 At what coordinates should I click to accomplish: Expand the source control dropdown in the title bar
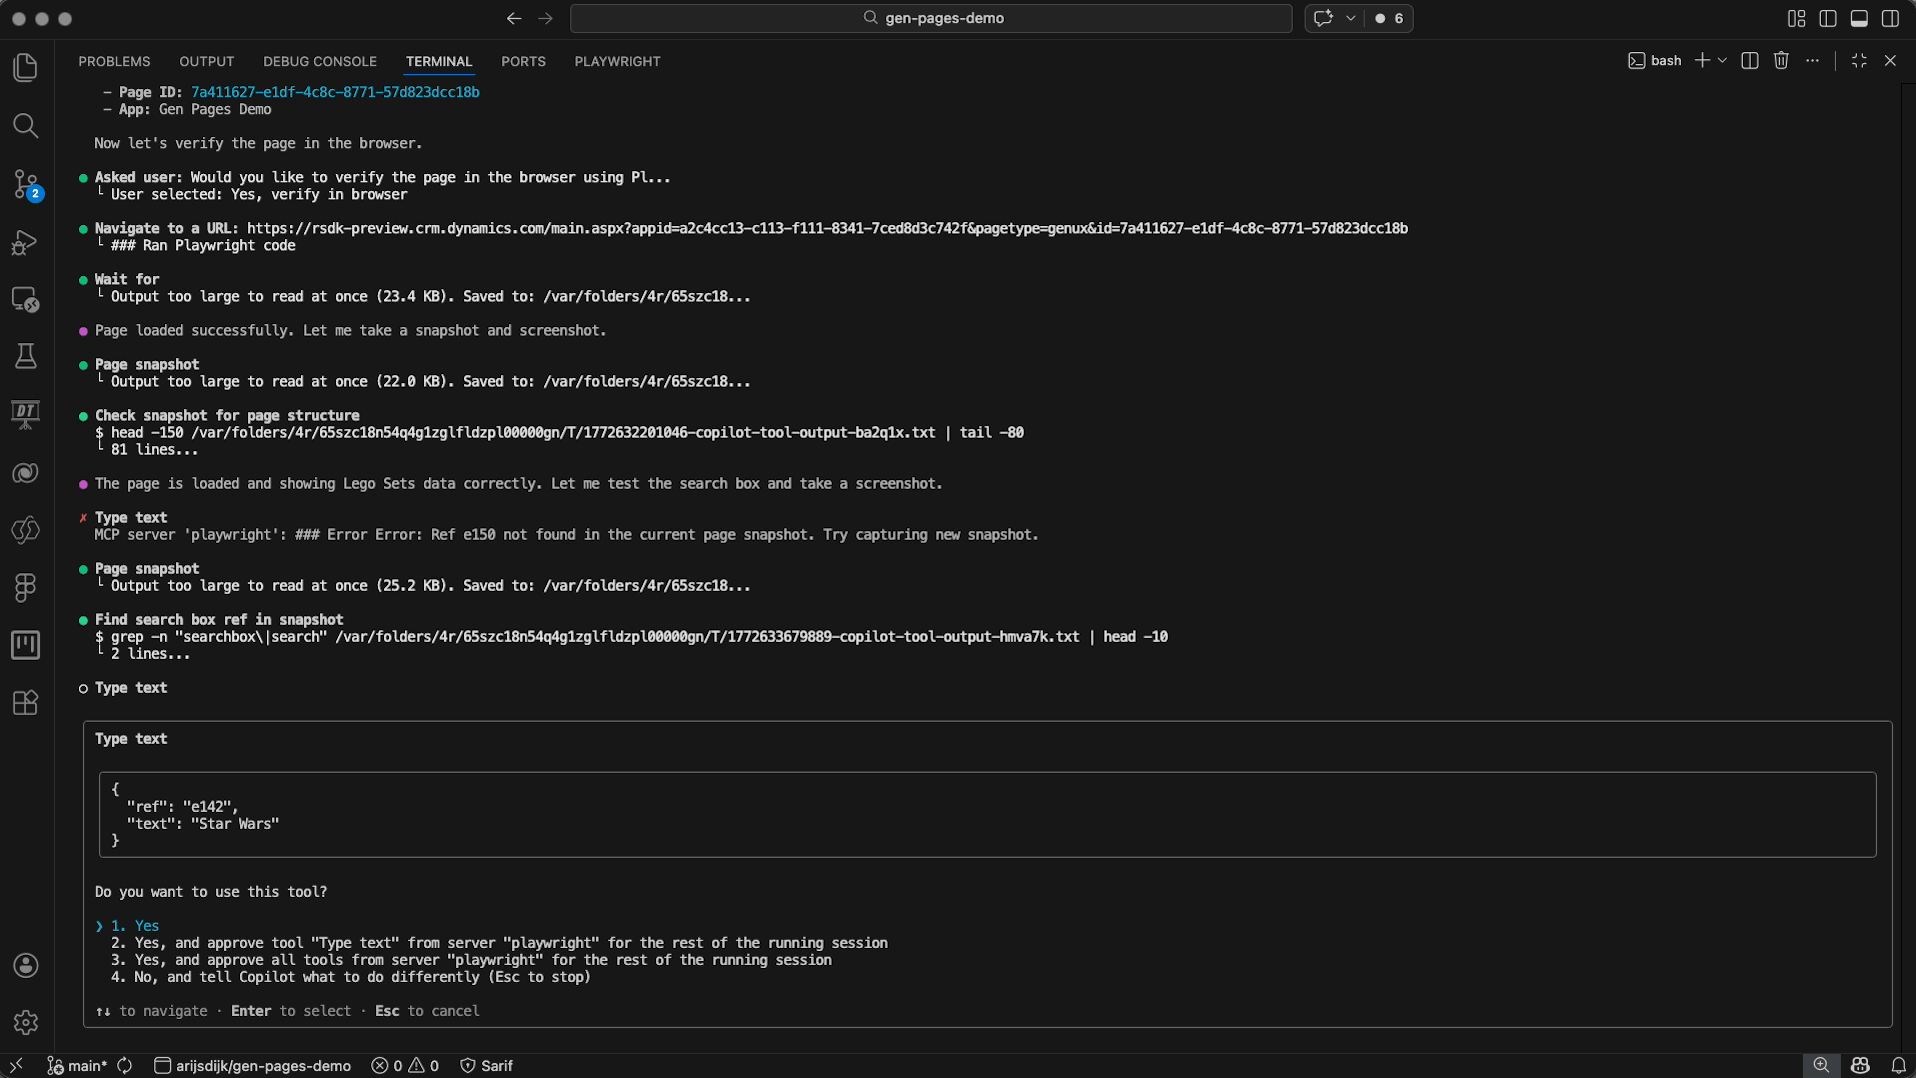point(1350,18)
